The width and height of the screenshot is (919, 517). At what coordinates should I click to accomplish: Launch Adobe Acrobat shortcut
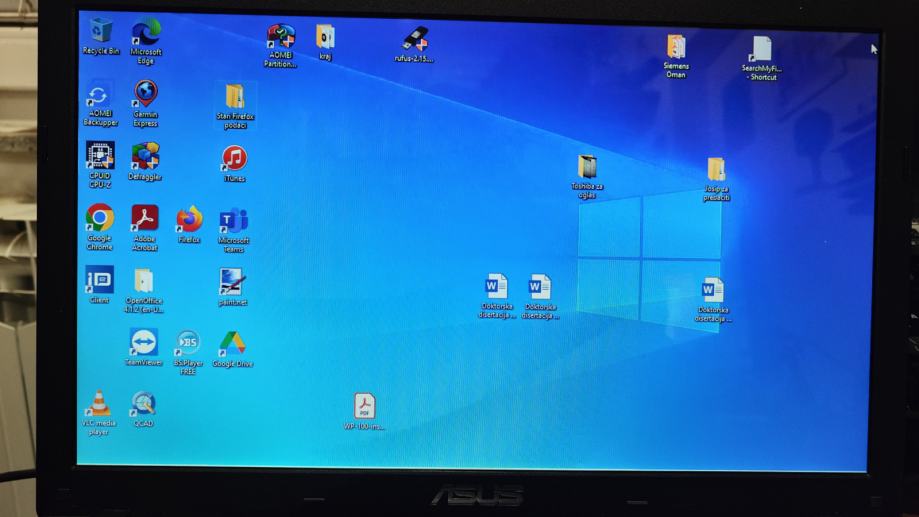pos(144,228)
